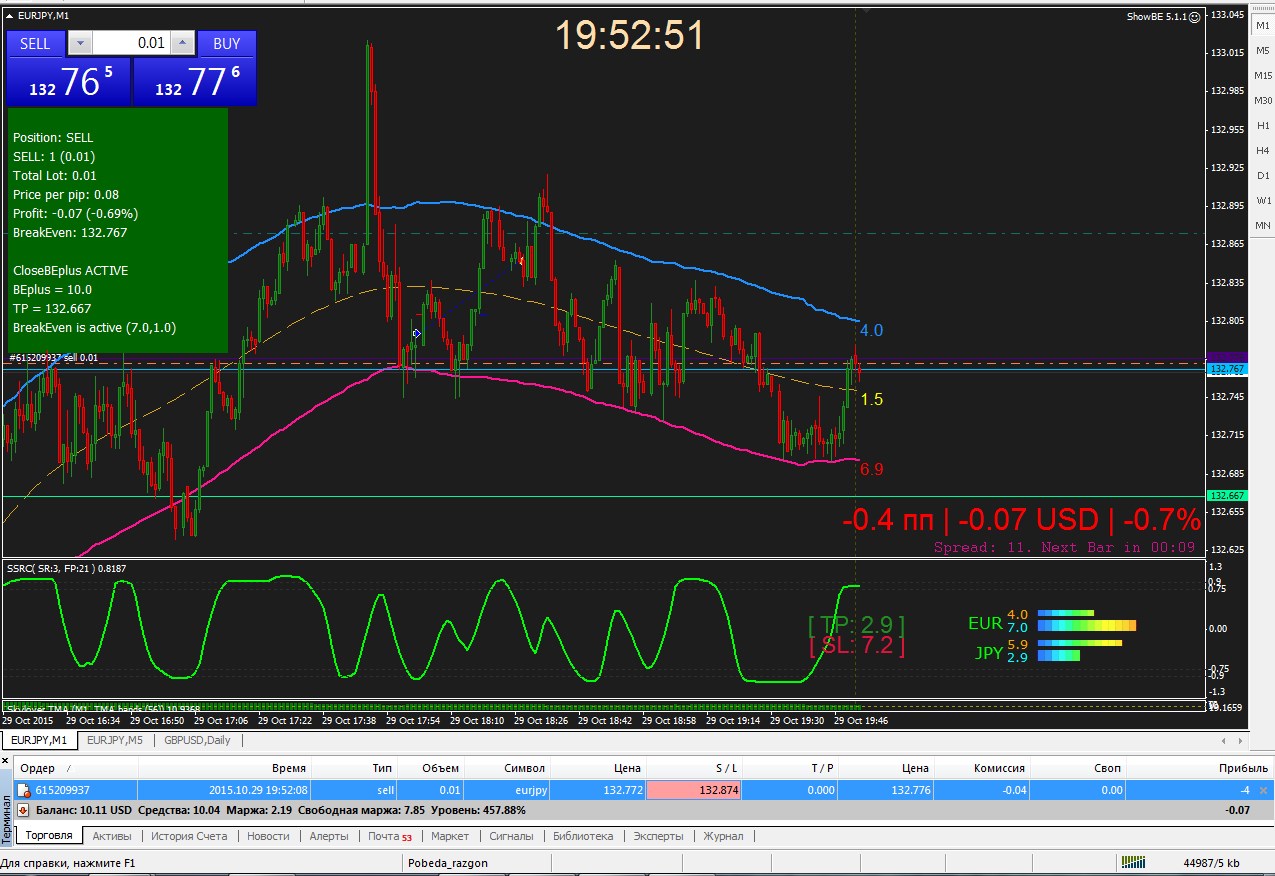The image size is (1275, 876).
Task: Open the Эксперты terminal tab
Action: [x=658, y=836]
